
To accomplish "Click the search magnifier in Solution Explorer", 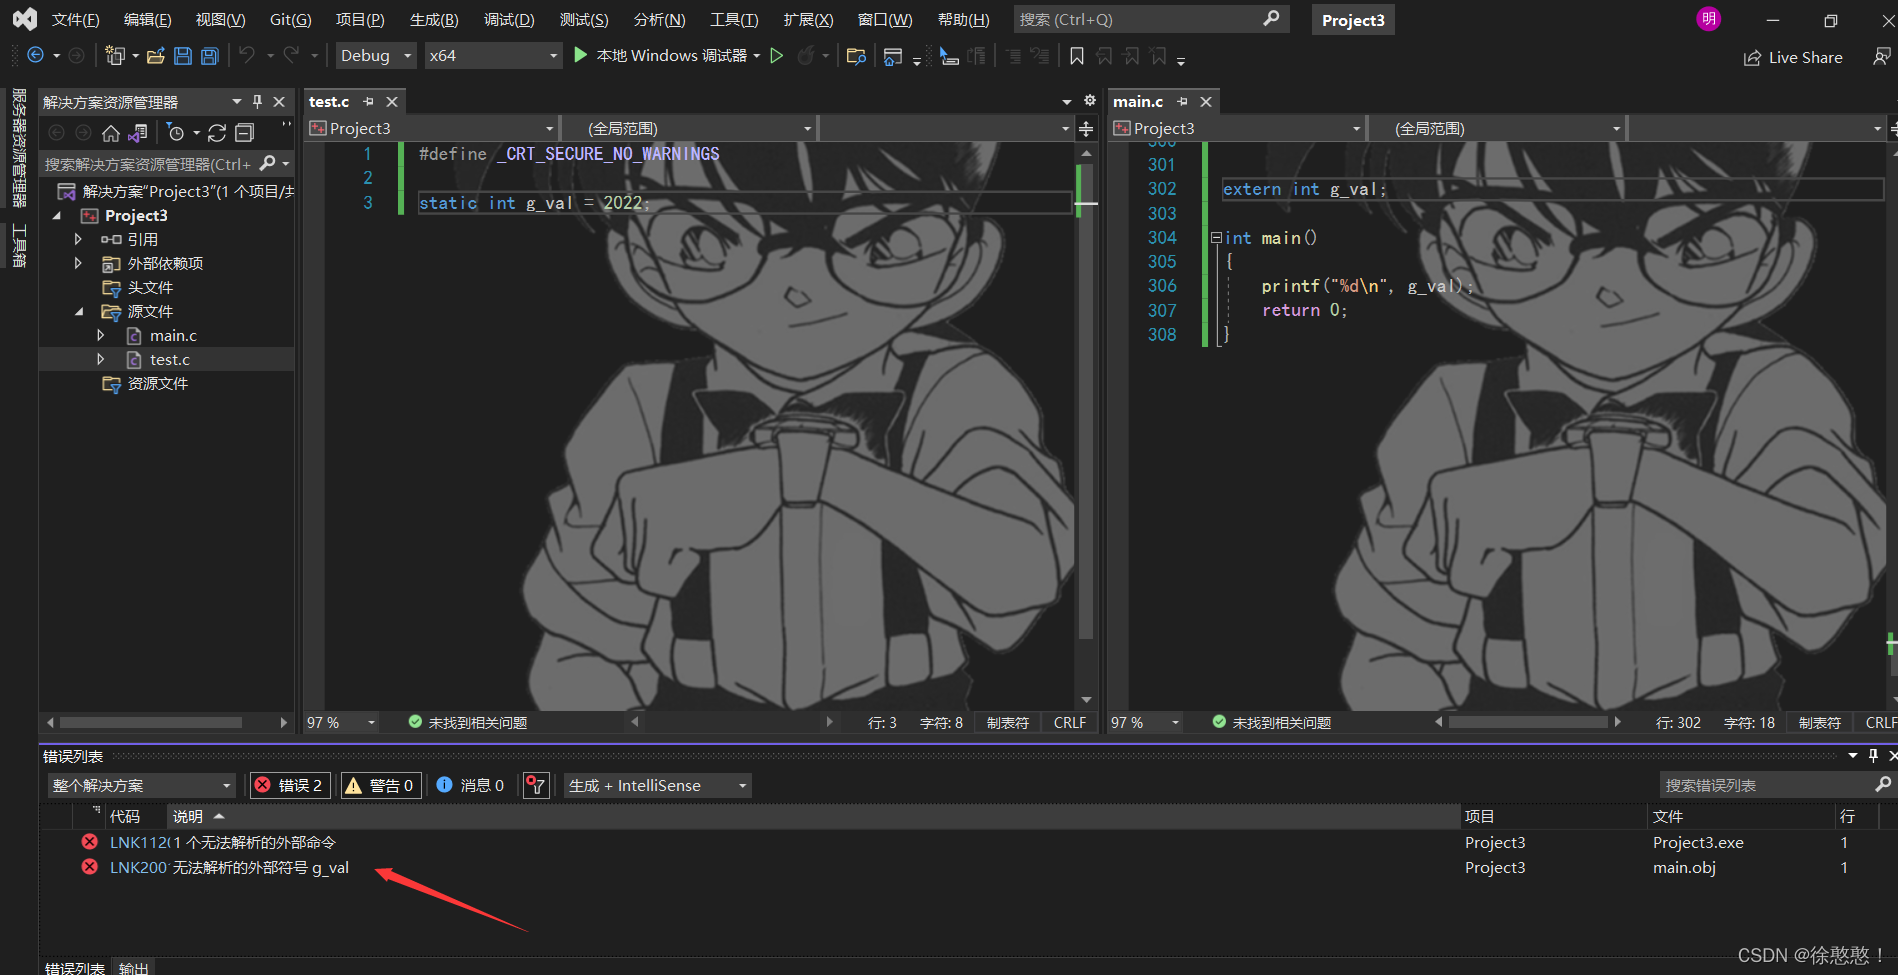I will tap(267, 163).
